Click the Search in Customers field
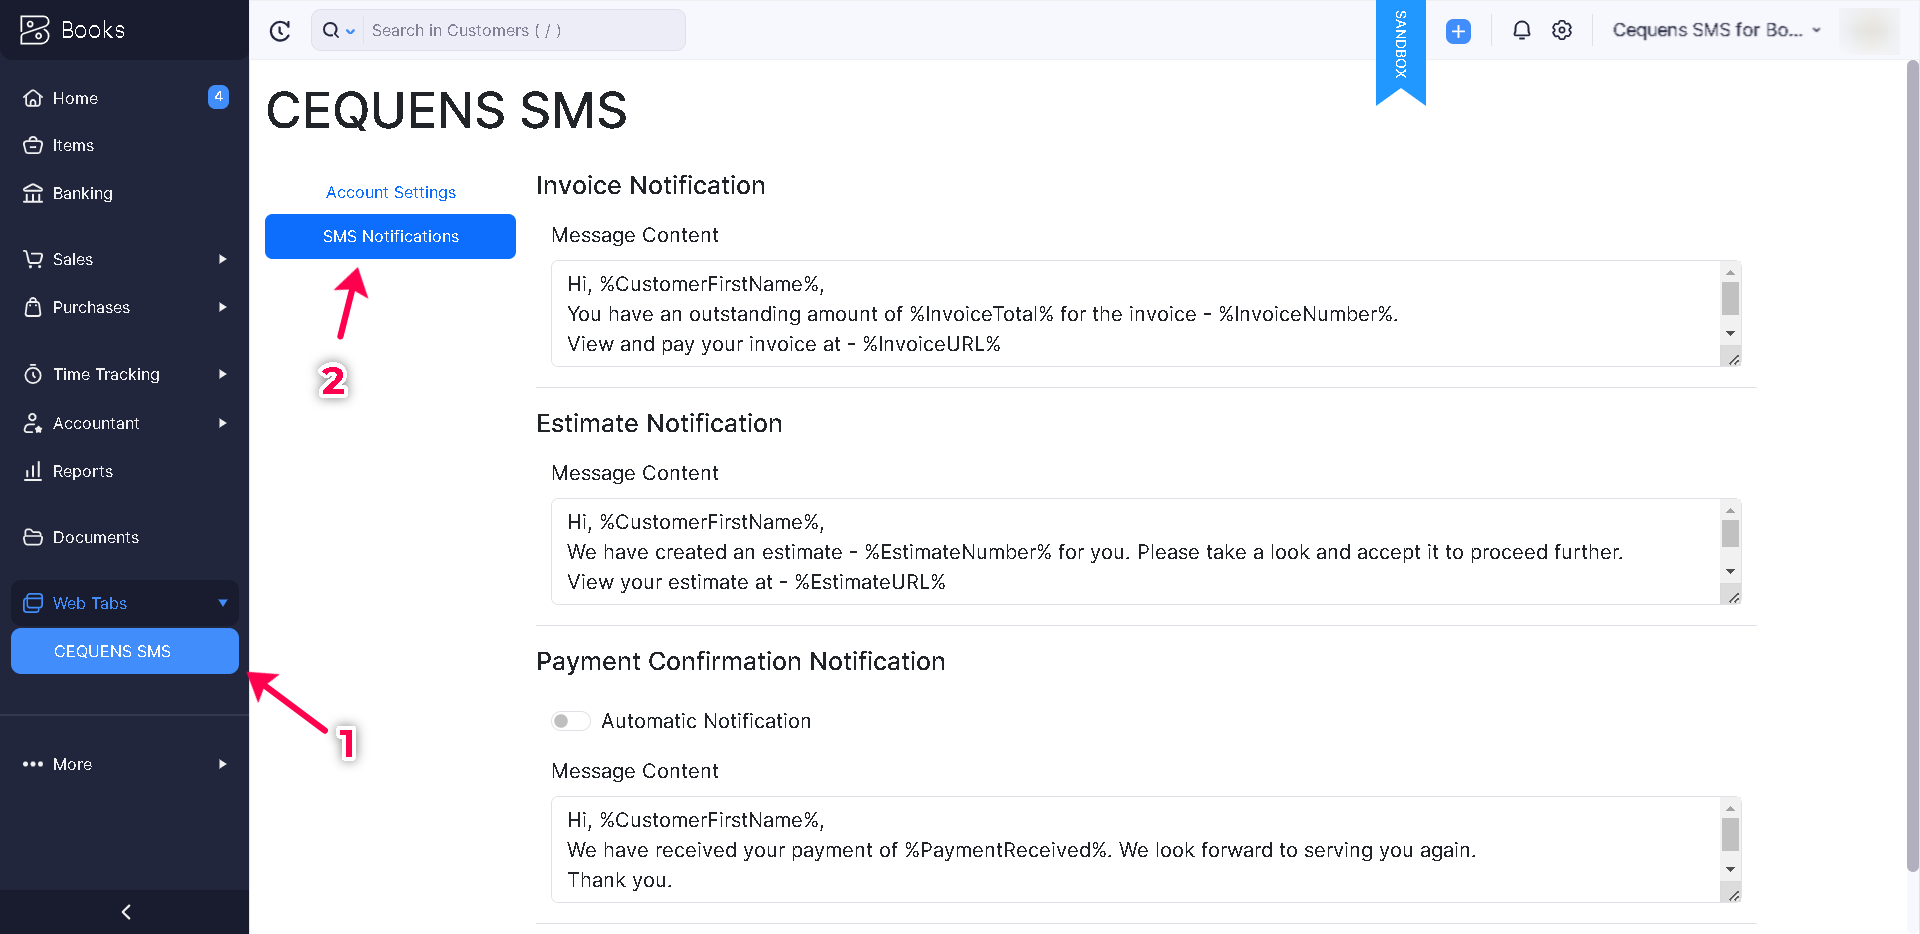1920x934 pixels. (x=524, y=31)
